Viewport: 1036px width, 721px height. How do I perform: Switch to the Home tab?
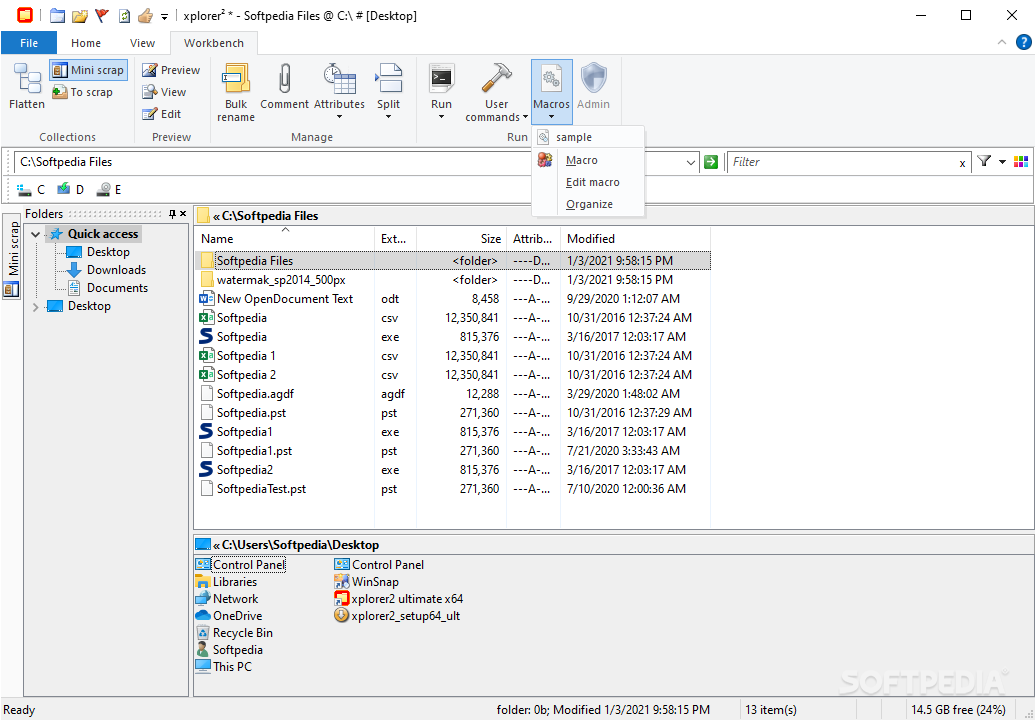(86, 43)
